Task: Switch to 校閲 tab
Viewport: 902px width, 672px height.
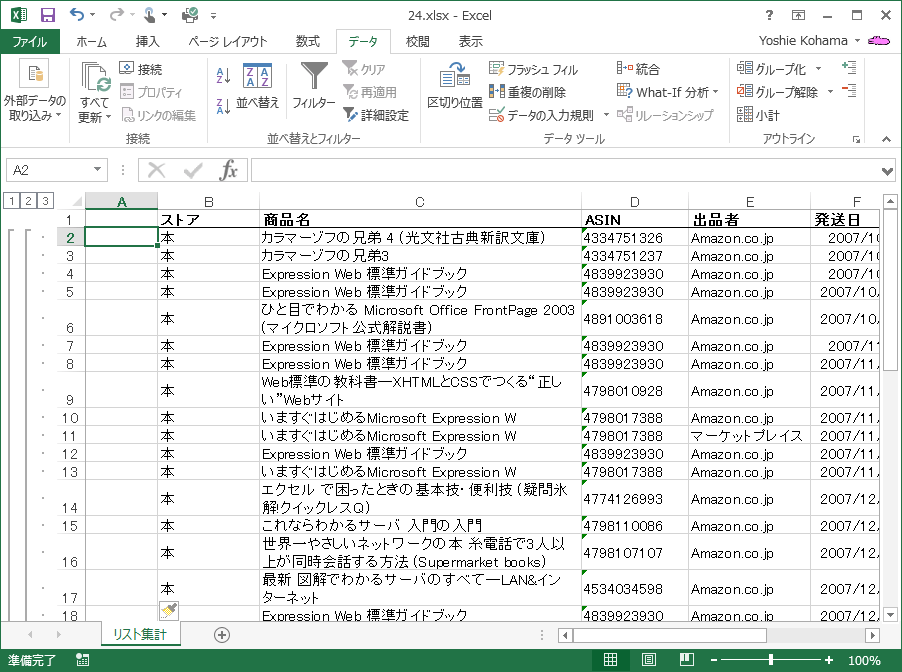Action: (417, 41)
